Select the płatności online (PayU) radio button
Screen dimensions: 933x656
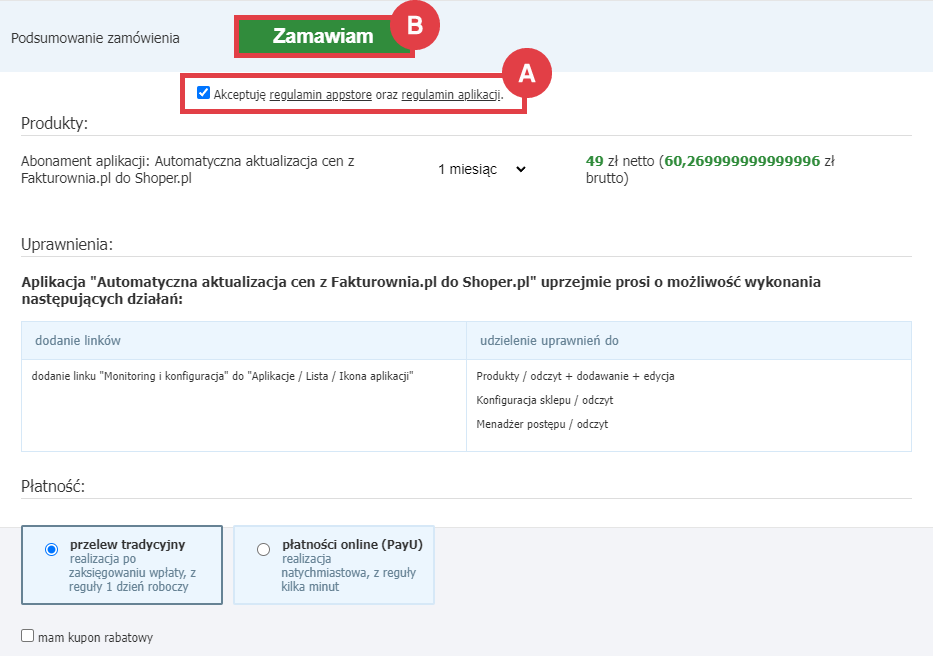(x=263, y=549)
